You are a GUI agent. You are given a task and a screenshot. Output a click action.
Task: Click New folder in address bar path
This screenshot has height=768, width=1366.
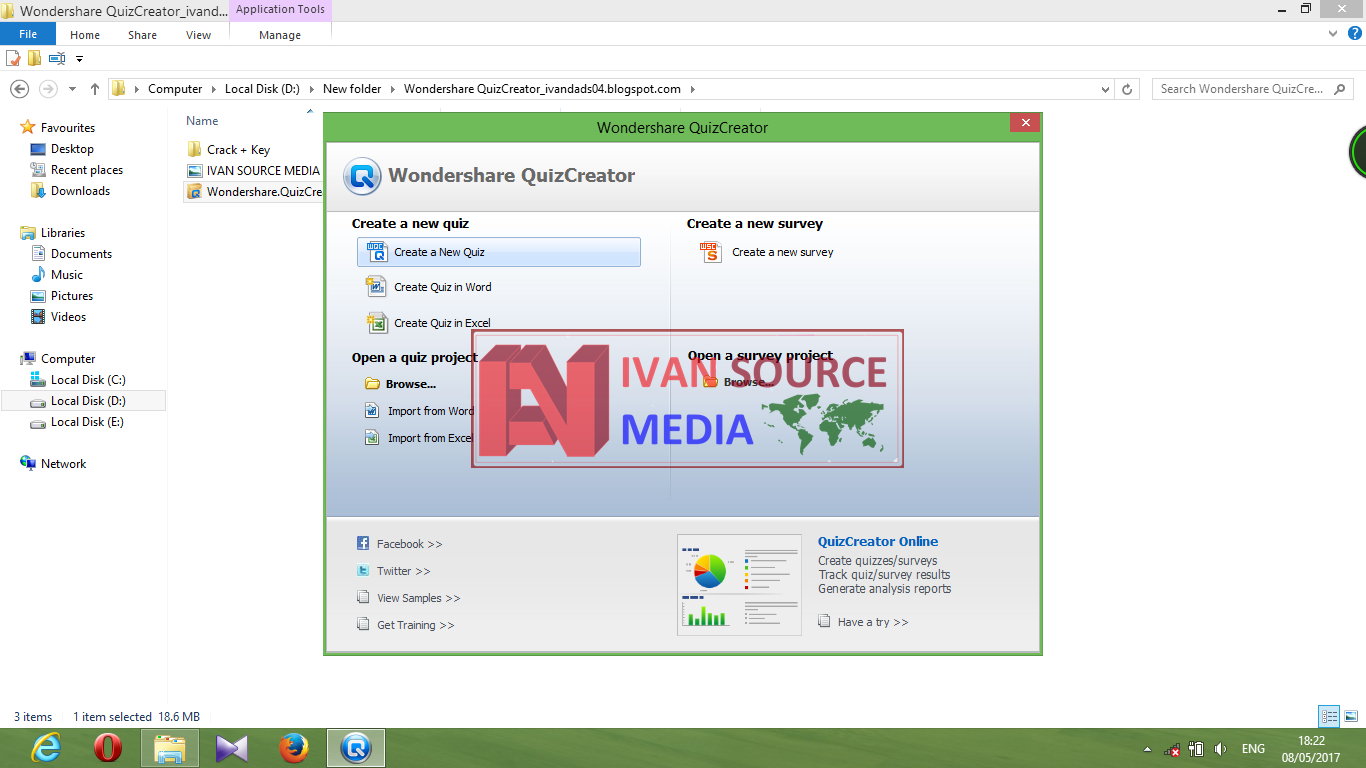tap(352, 89)
